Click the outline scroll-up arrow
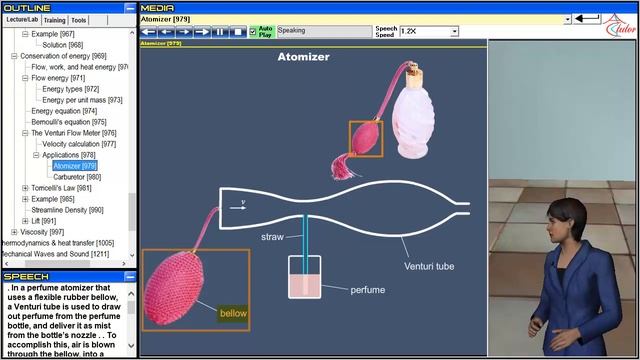The width and height of the screenshot is (640, 360). point(132,33)
